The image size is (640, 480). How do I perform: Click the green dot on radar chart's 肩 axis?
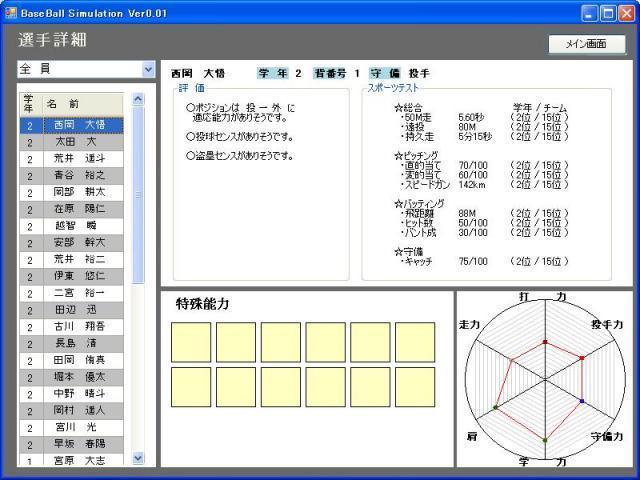[496, 408]
